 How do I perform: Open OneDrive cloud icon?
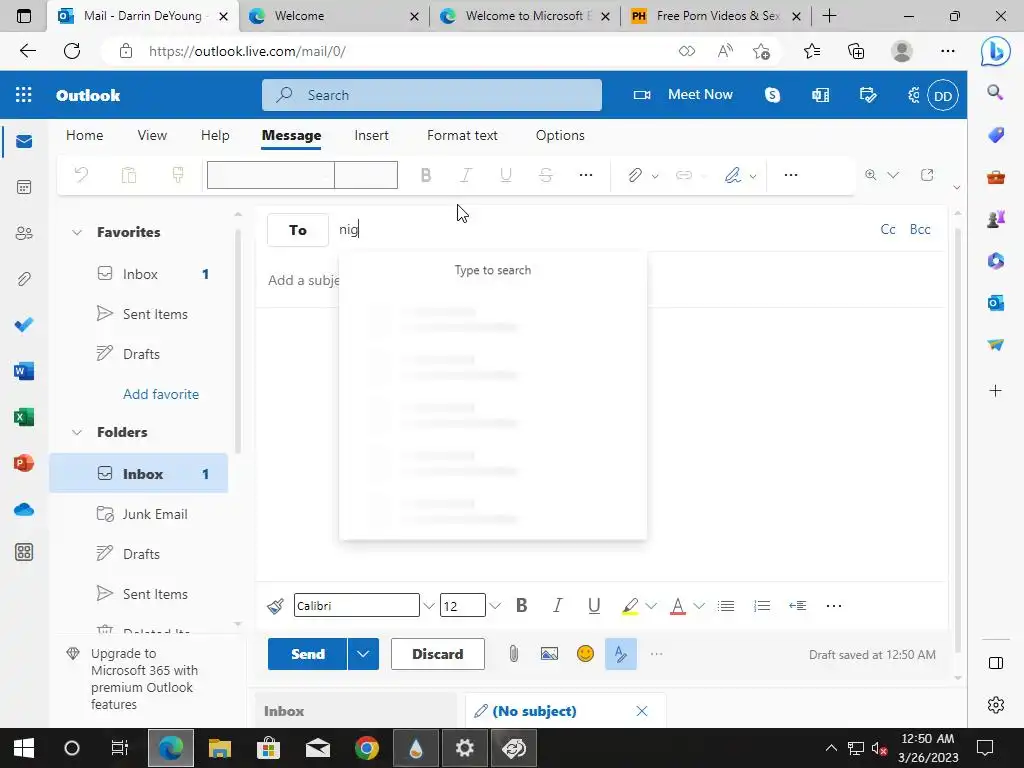point(24,509)
